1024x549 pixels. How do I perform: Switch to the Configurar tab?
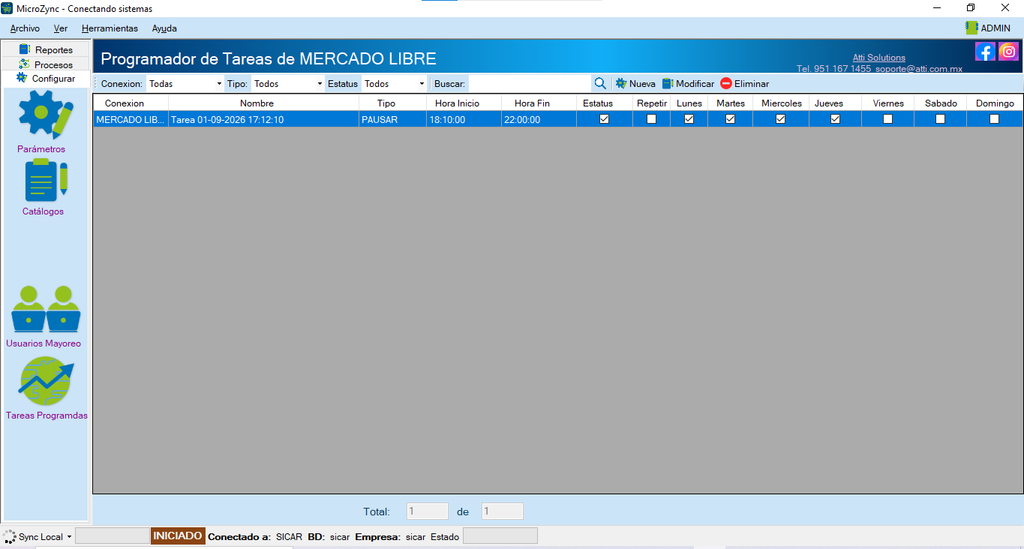46,78
